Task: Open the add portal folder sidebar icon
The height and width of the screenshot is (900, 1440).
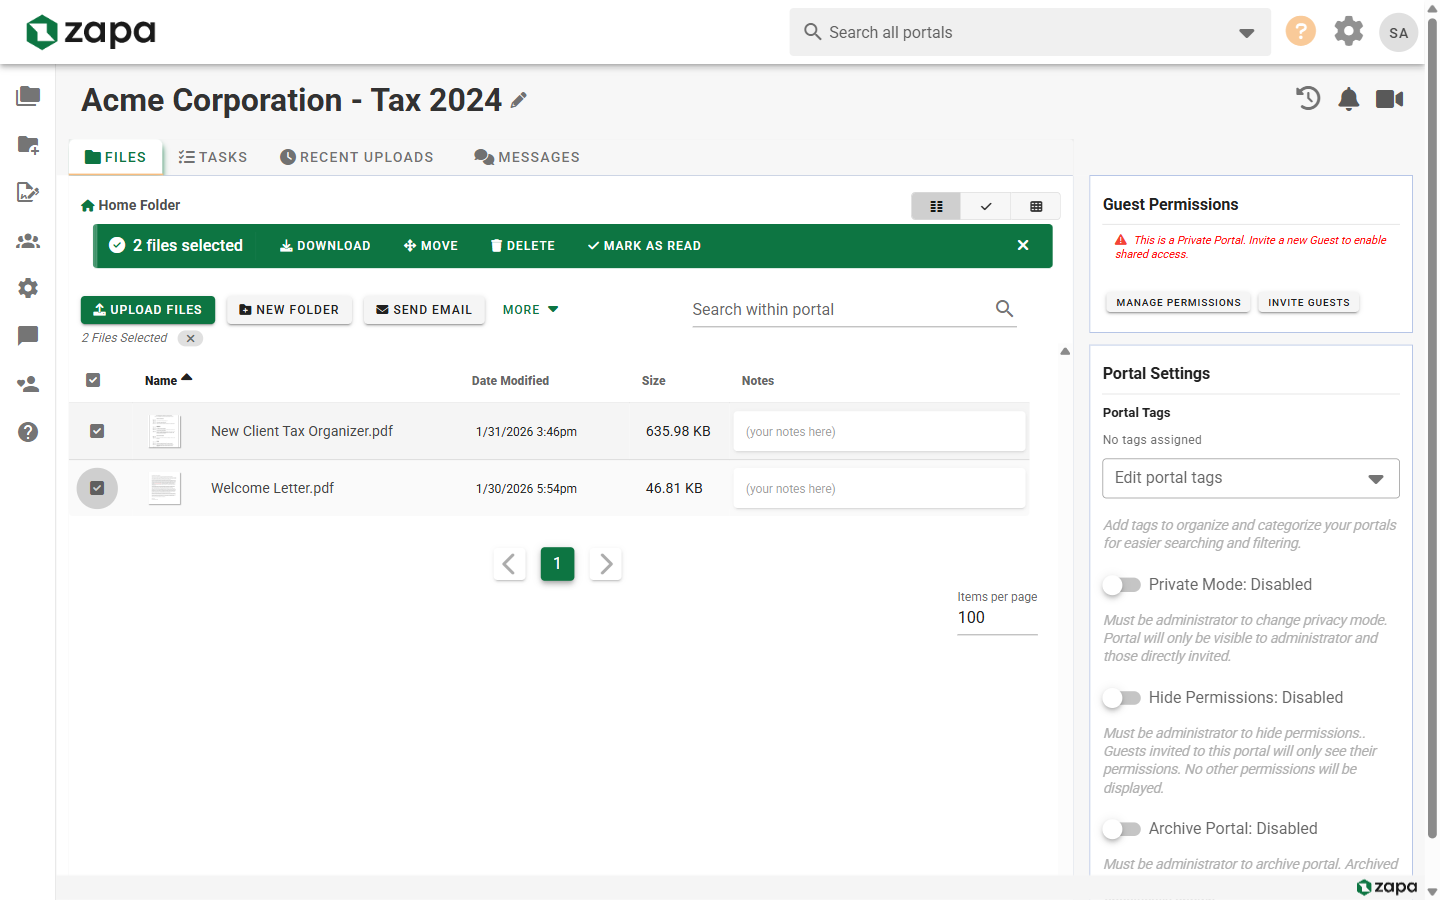Action: [x=28, y=144]
